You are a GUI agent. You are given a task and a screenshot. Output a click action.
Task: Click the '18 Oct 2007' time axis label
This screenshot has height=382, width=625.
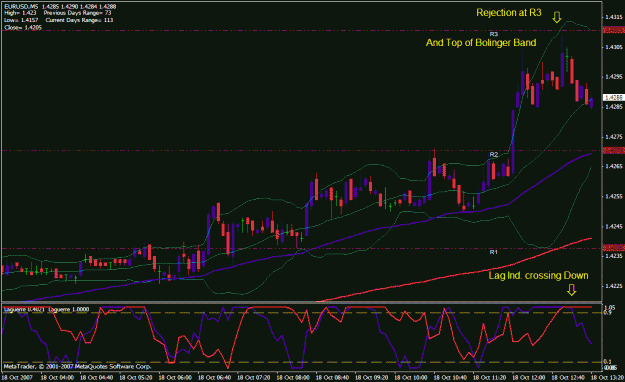[18, 377]
